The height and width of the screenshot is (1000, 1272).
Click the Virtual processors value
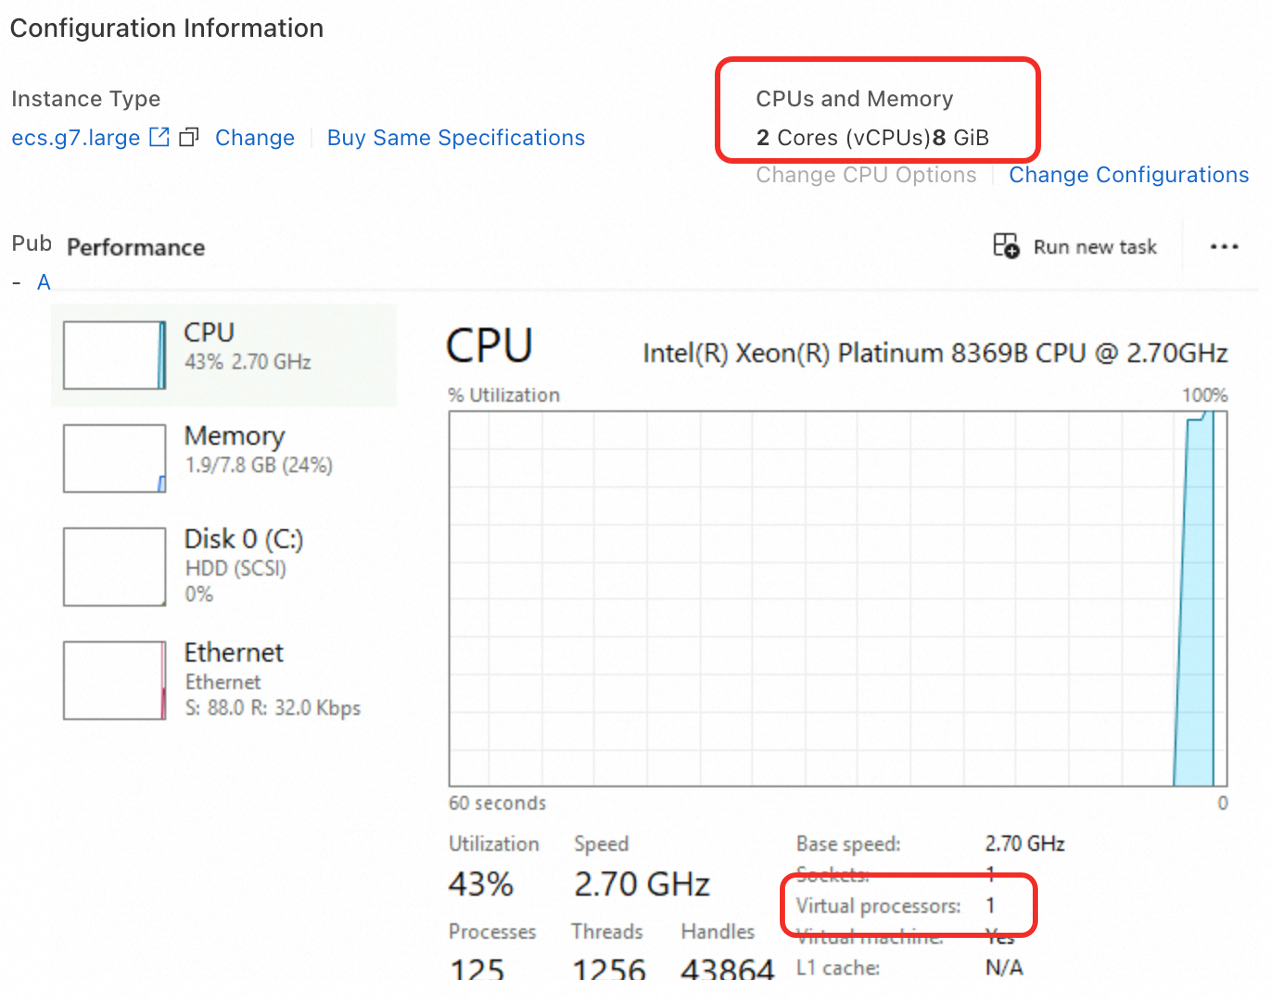click(x=990, y=906)
